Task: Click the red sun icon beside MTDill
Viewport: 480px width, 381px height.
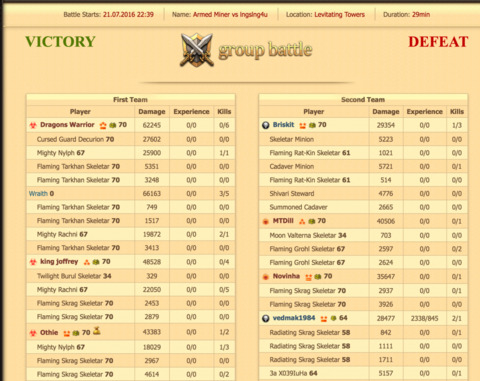Action: point(266,221)
